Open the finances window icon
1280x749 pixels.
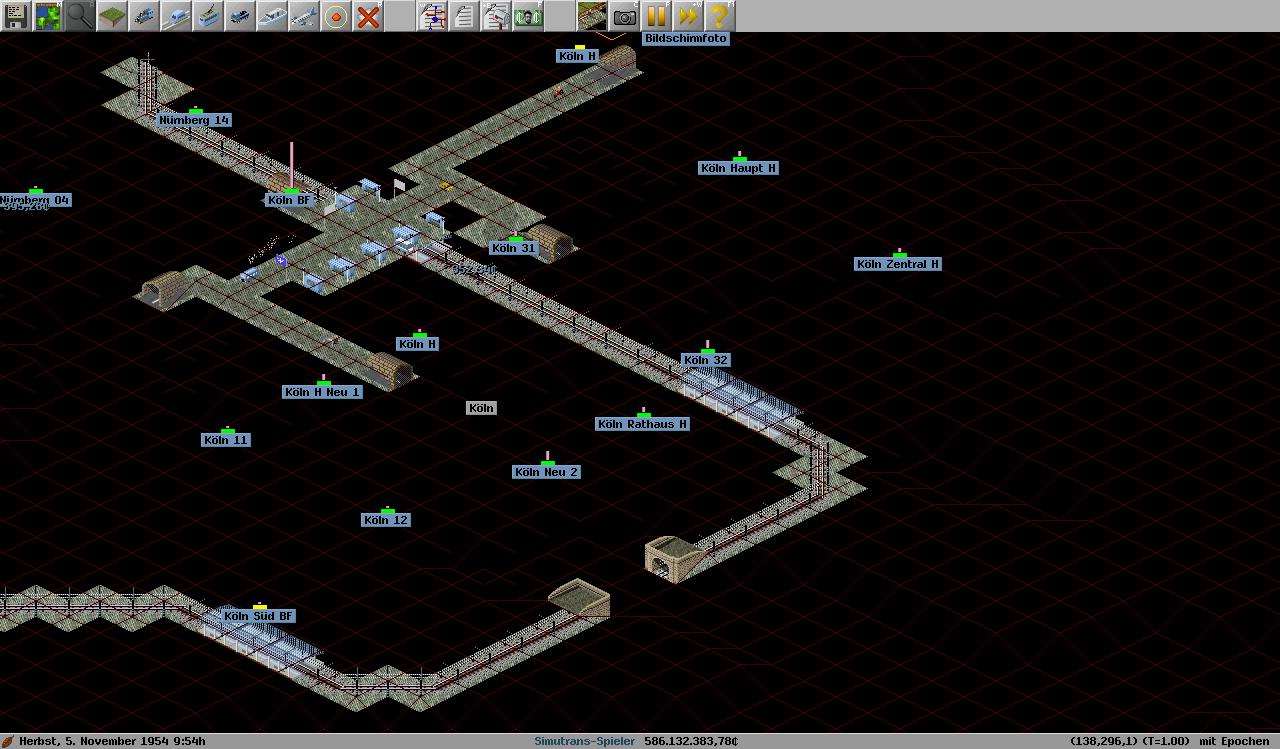(x=528, y=16)
